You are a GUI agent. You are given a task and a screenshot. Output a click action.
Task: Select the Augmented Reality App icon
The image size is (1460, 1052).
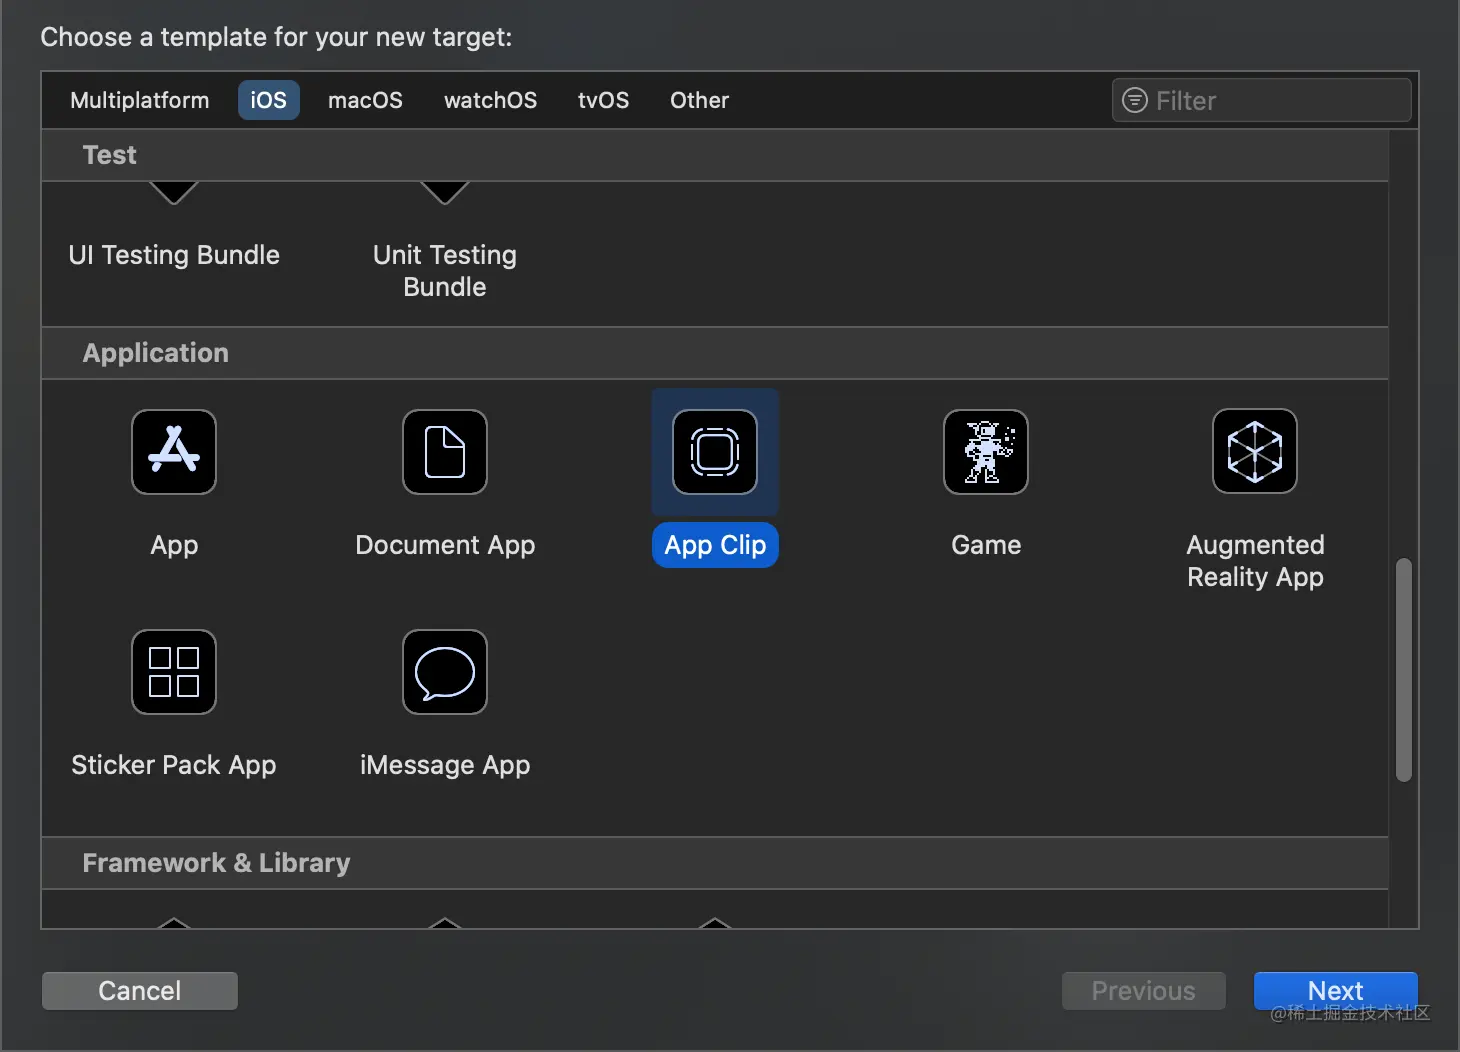[1255, 451]
